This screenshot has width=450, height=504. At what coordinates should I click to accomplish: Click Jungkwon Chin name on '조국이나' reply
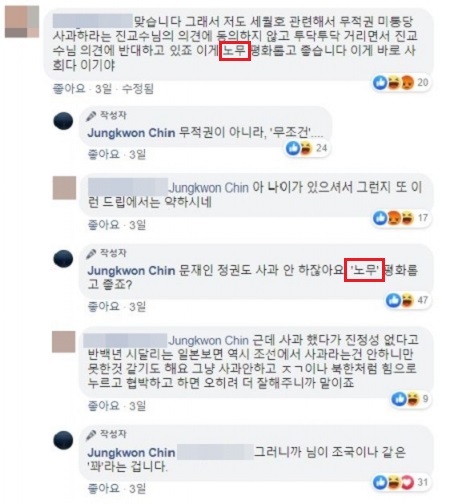click(131, 452)
